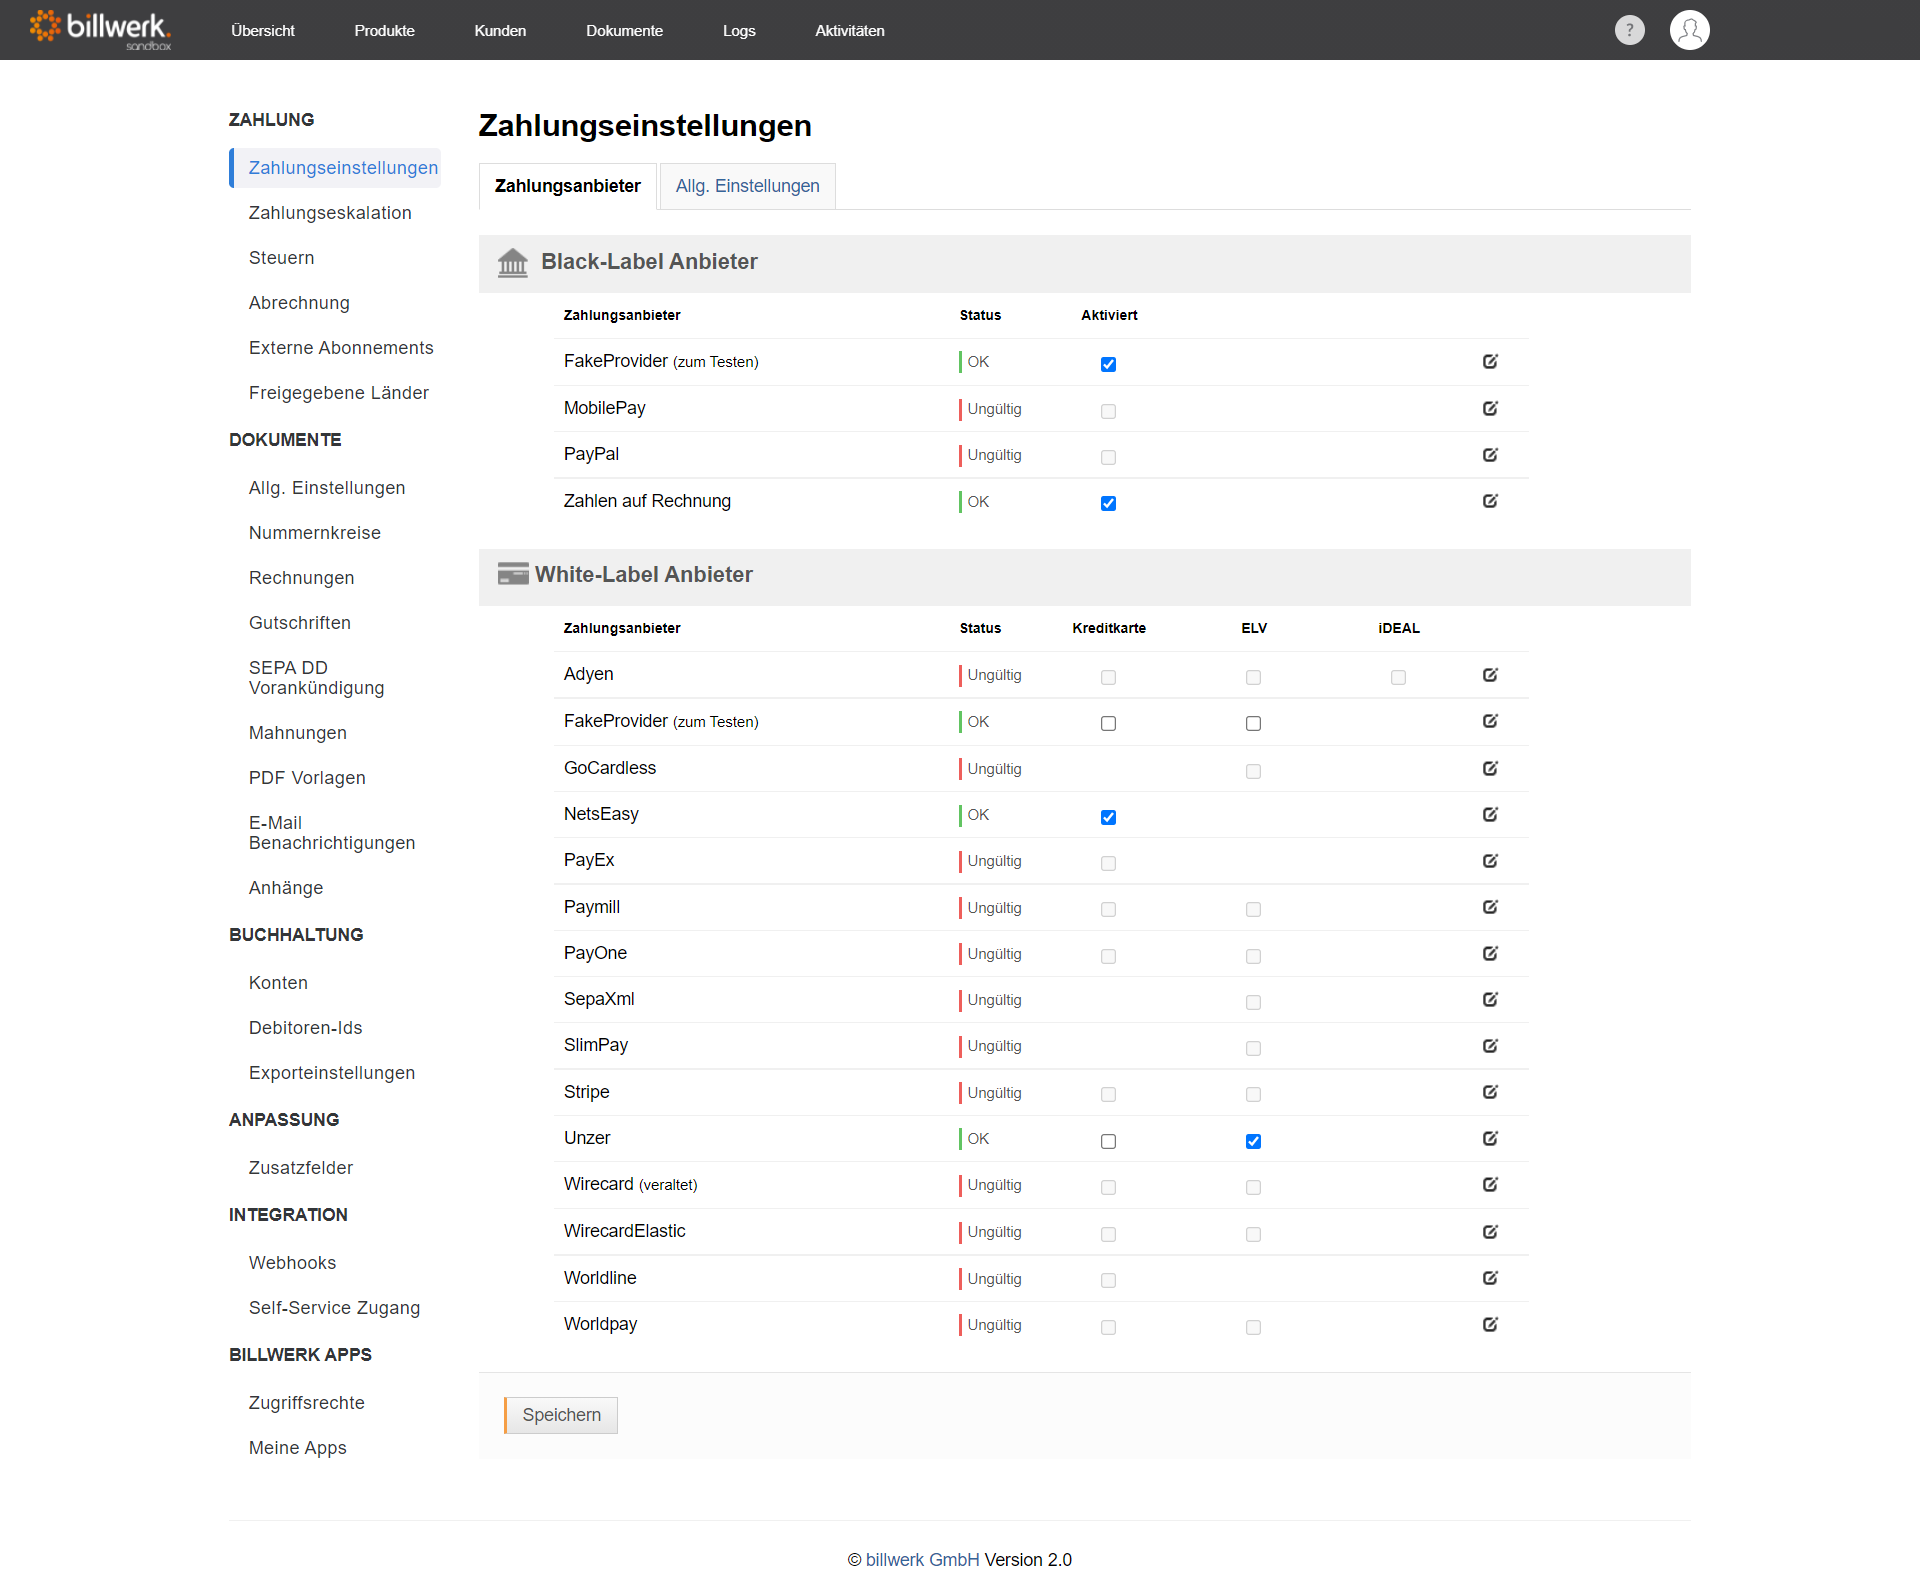Enable ELV for White-Label FakeProvider
The width and height of the screenshot is (1920, 1585).
point(1253,723)
